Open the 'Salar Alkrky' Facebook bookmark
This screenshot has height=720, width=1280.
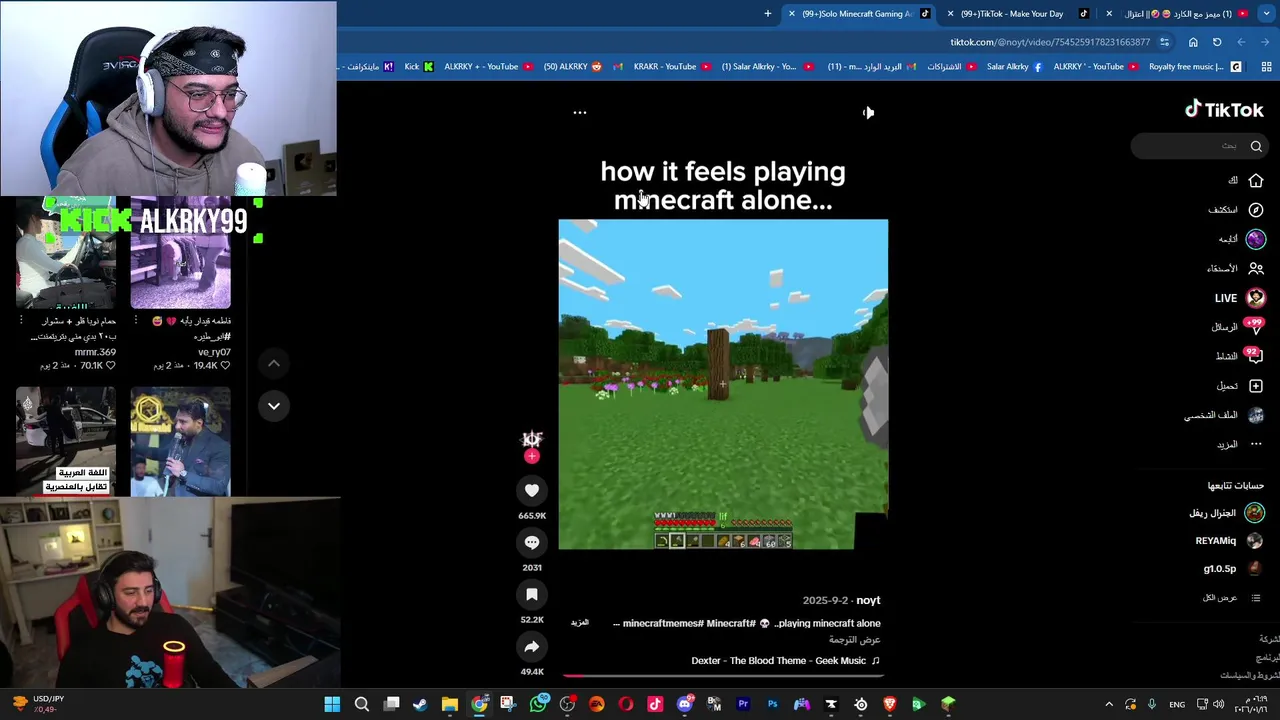click(1014, 67)
